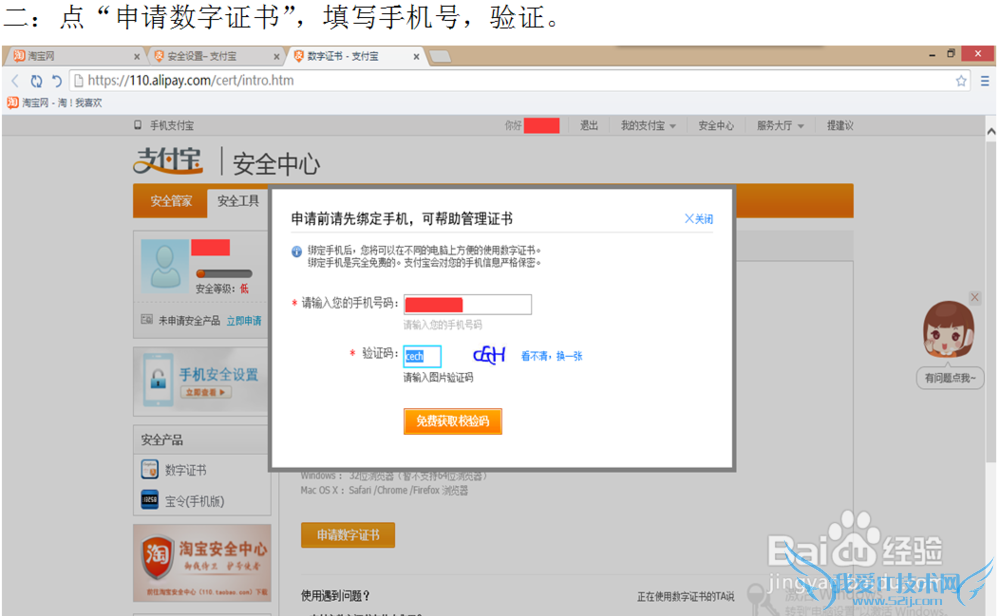Select the 安全工具 tab
This screenshot has width=1000, height=616.
[x=238, y=202]
